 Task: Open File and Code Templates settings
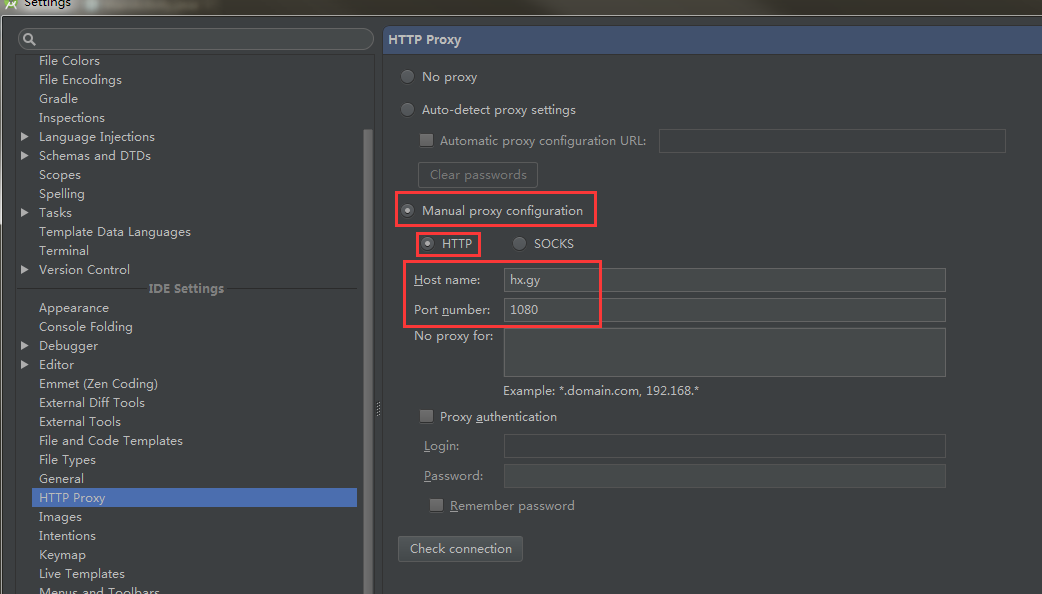[111, 441]
